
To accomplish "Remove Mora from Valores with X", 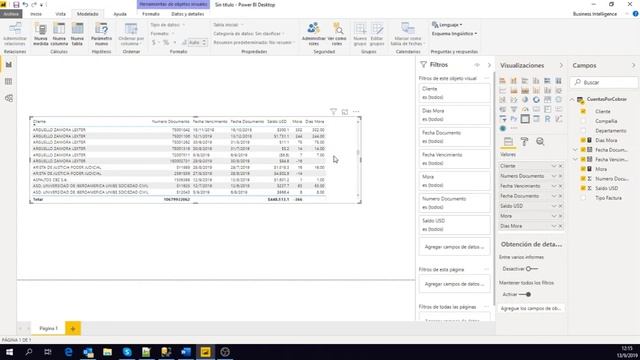I will click(560, 216).
